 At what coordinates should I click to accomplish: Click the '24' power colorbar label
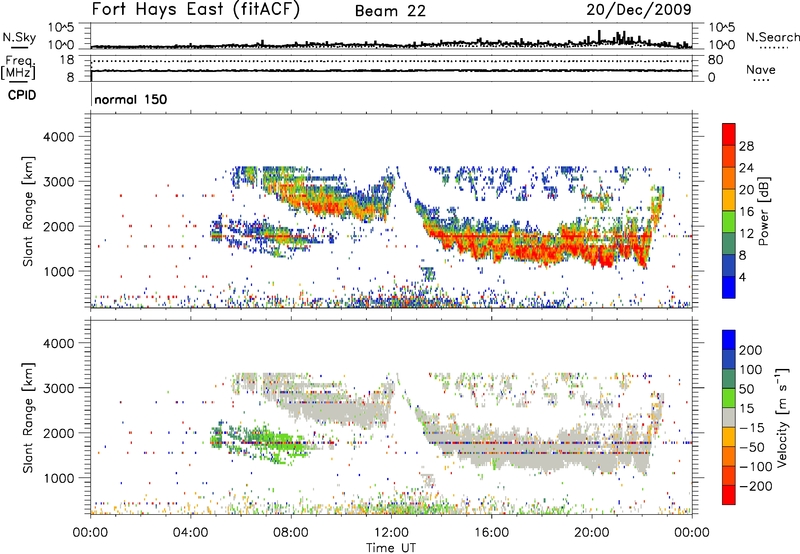tap(746, 168)
